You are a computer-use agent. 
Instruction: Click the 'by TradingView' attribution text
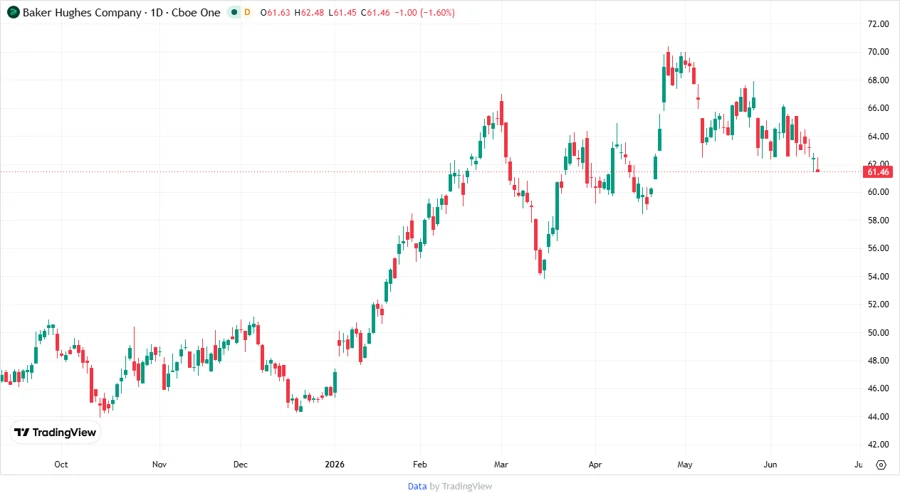coord(461,486)
